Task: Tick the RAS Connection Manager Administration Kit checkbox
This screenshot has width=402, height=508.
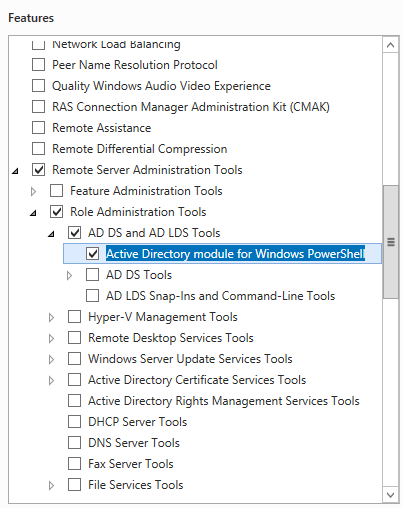Action: [x=38, y=107]
